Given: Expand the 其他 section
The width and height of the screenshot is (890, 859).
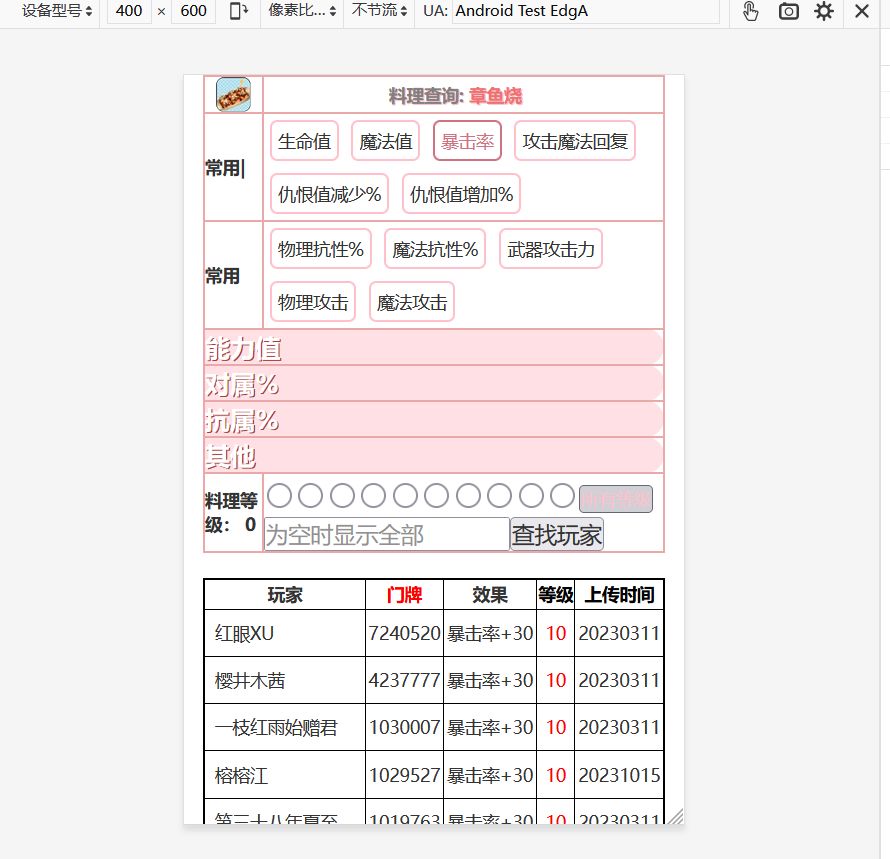Looking at the screenshot, I should tap(434, 455).
